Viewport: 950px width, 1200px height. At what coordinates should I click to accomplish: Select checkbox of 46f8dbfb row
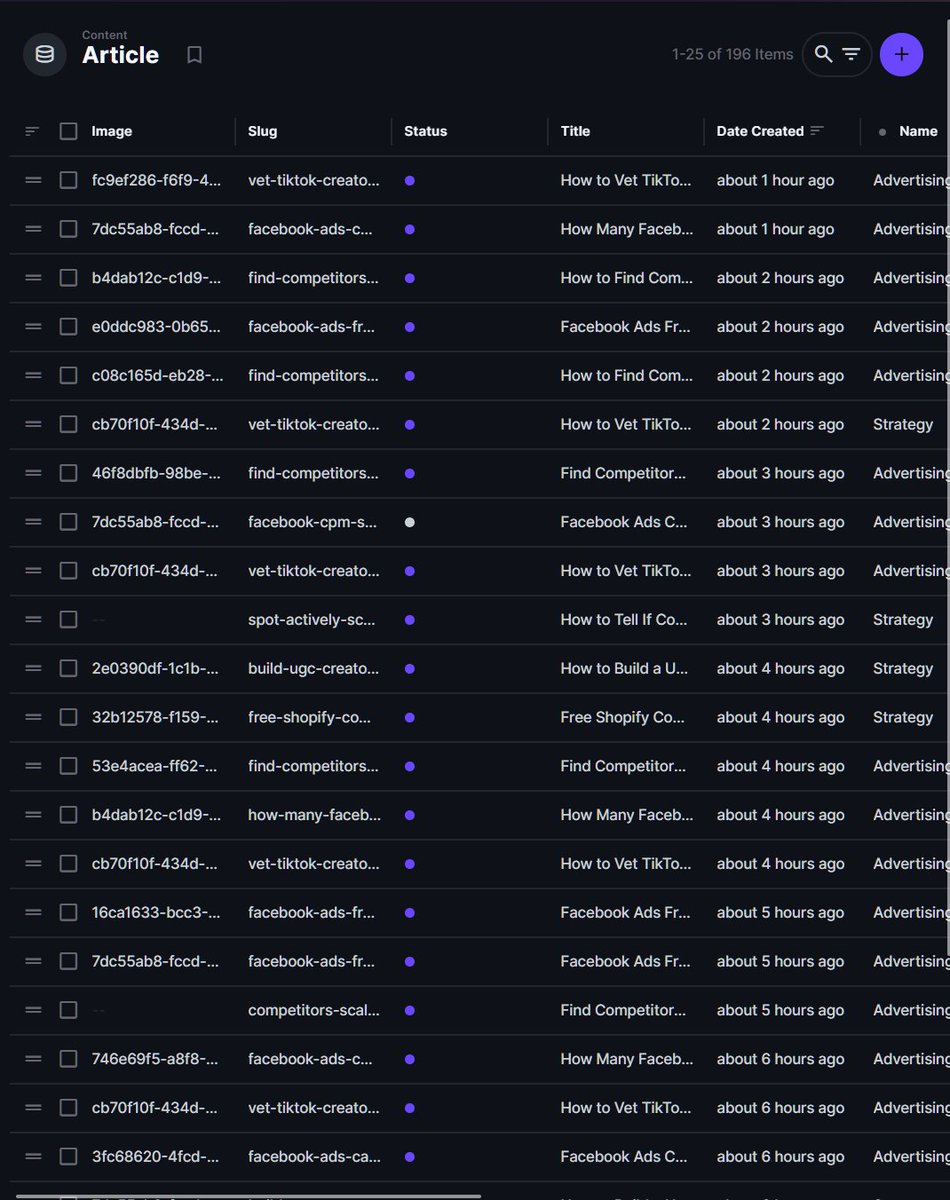pos(68,473)
